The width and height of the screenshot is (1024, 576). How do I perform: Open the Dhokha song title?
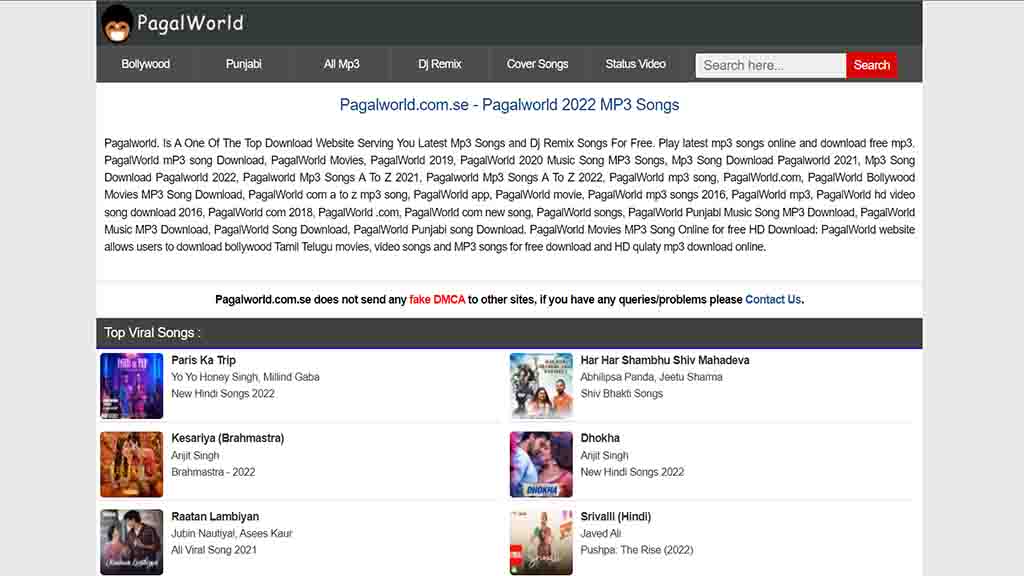pyautogui.click(x=600, y=438)
